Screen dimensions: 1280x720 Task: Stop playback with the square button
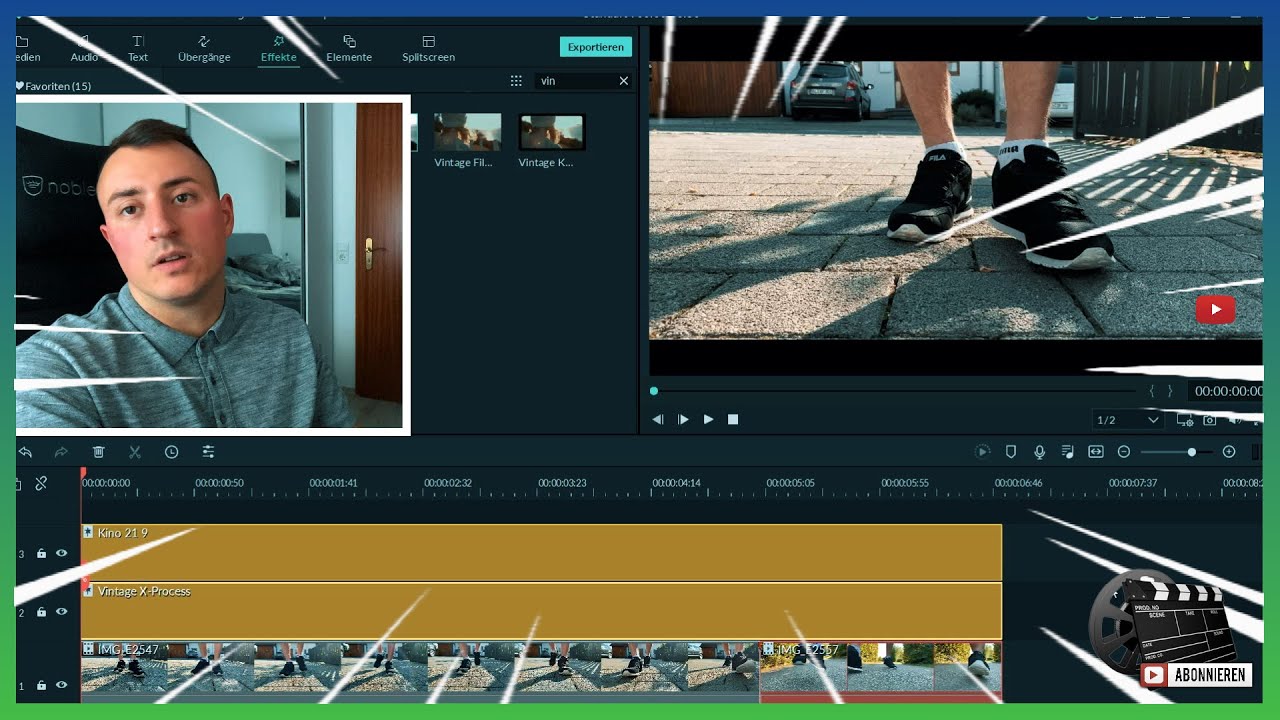click(733, 419)
